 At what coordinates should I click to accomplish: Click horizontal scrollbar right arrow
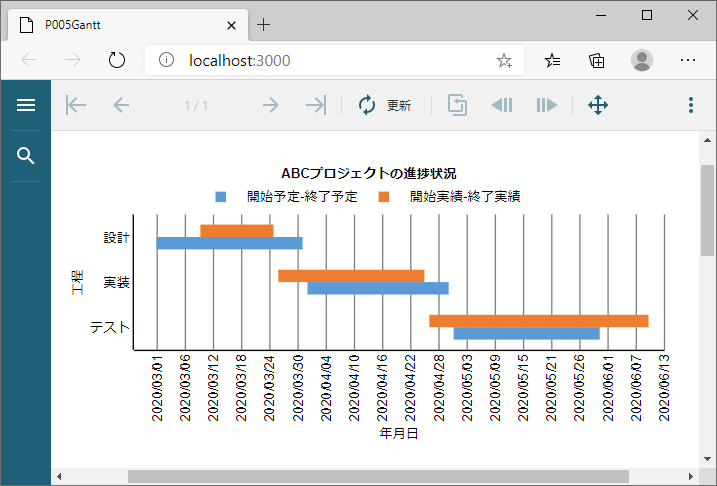691,476
